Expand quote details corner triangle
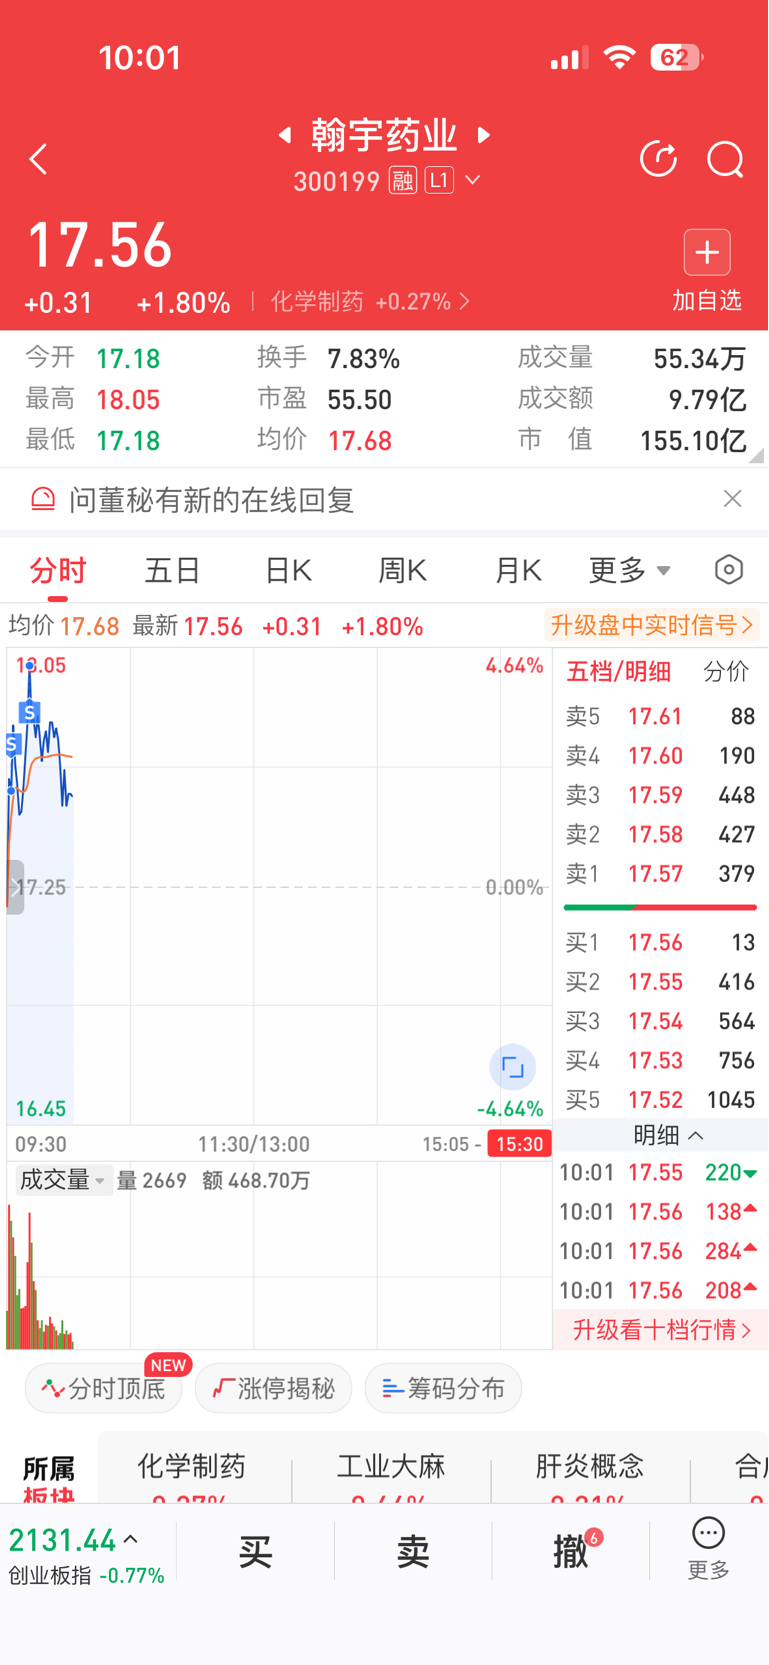The image size is (769, 1665). [x=757, y=456]
